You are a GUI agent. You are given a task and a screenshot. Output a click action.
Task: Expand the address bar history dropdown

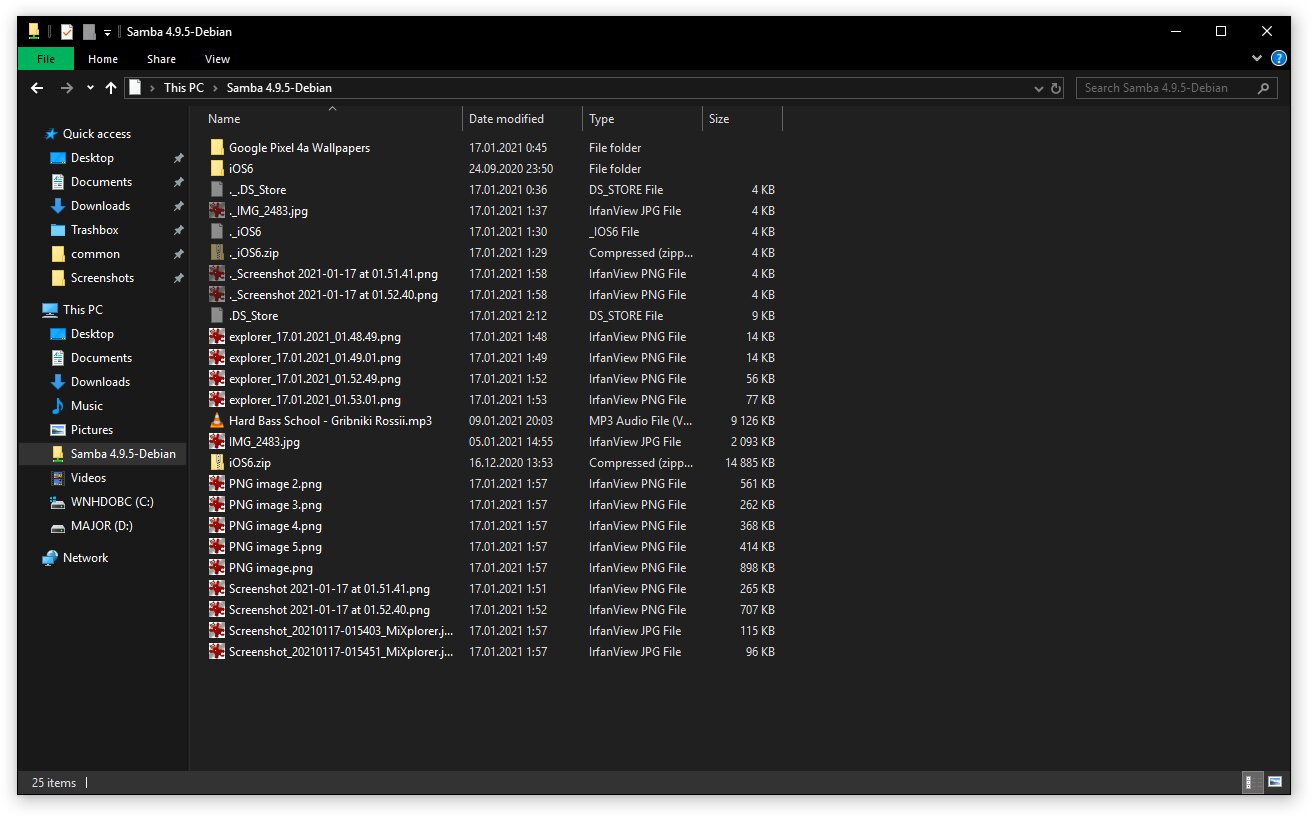click(x=1038, y=88)
